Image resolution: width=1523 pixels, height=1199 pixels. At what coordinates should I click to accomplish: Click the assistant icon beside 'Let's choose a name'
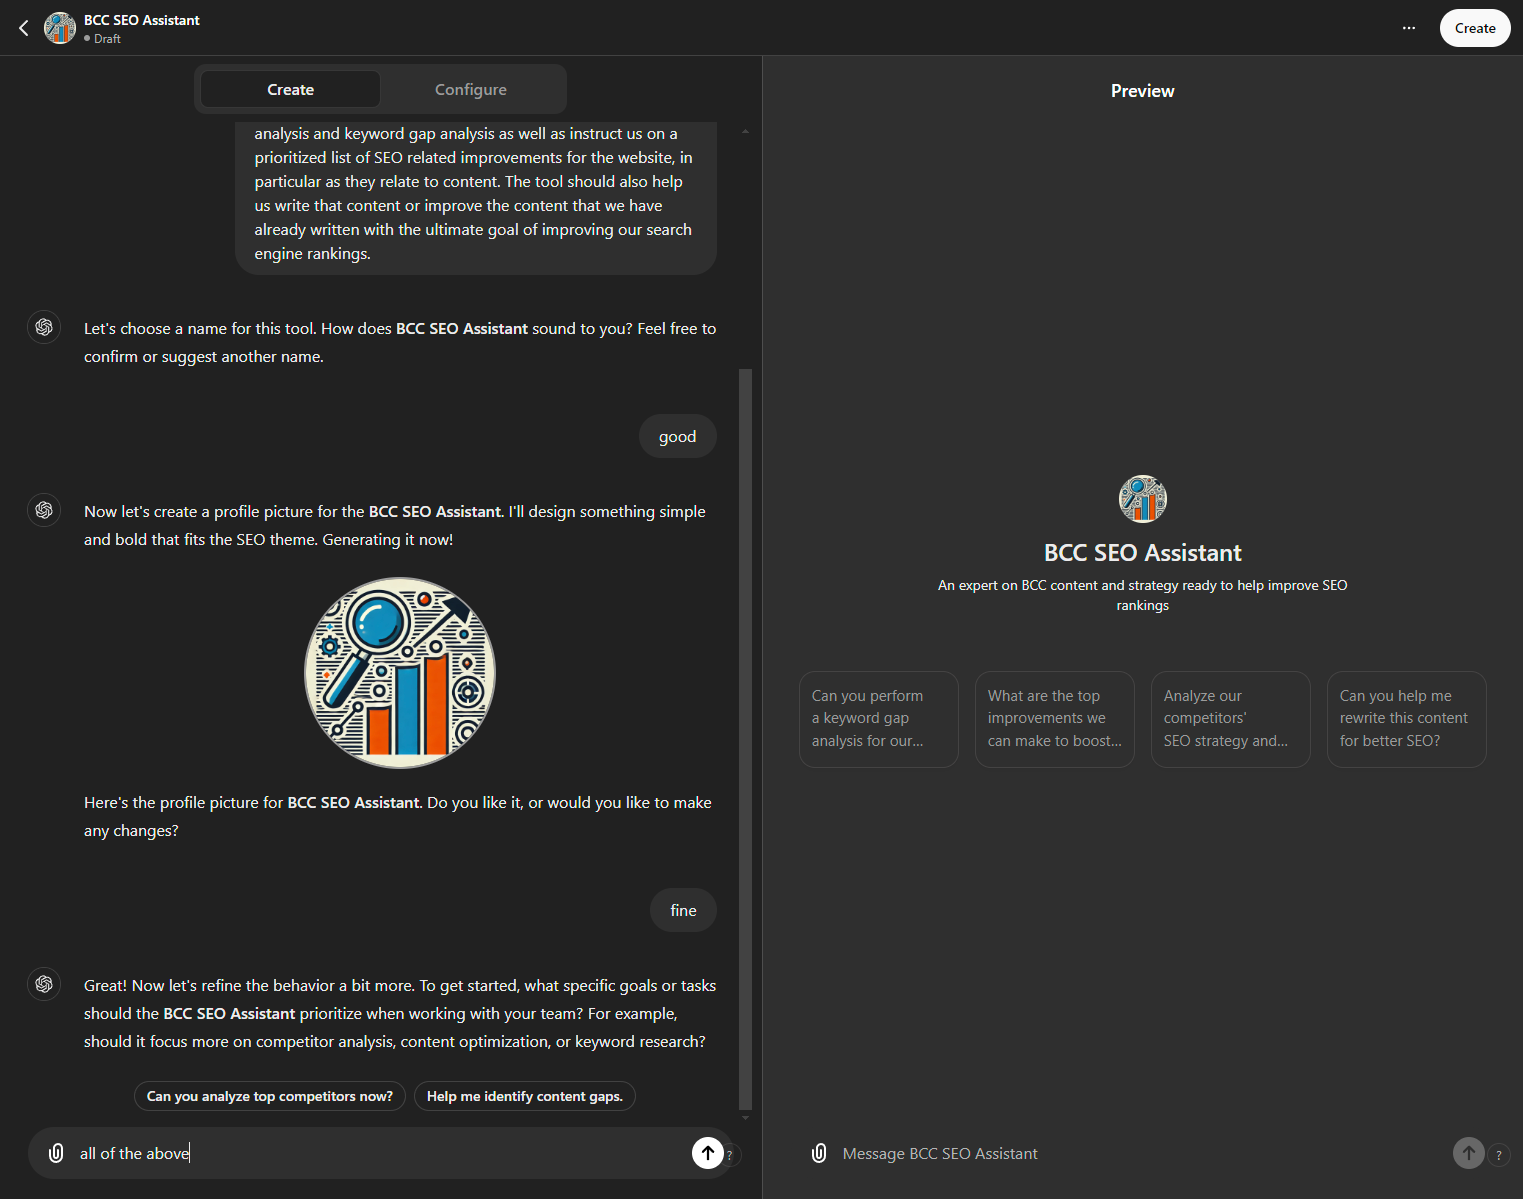coord(44,327)
